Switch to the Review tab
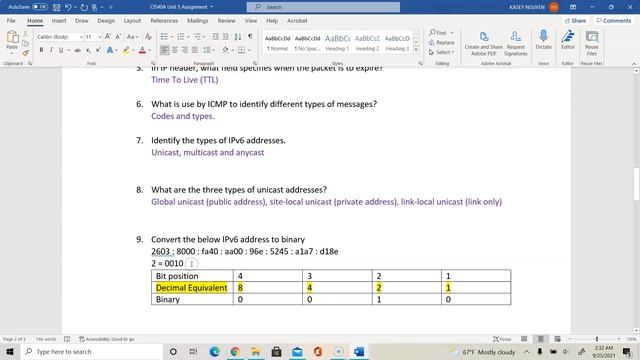Screen dimensions: 640x360 click(x=226, y=20)
